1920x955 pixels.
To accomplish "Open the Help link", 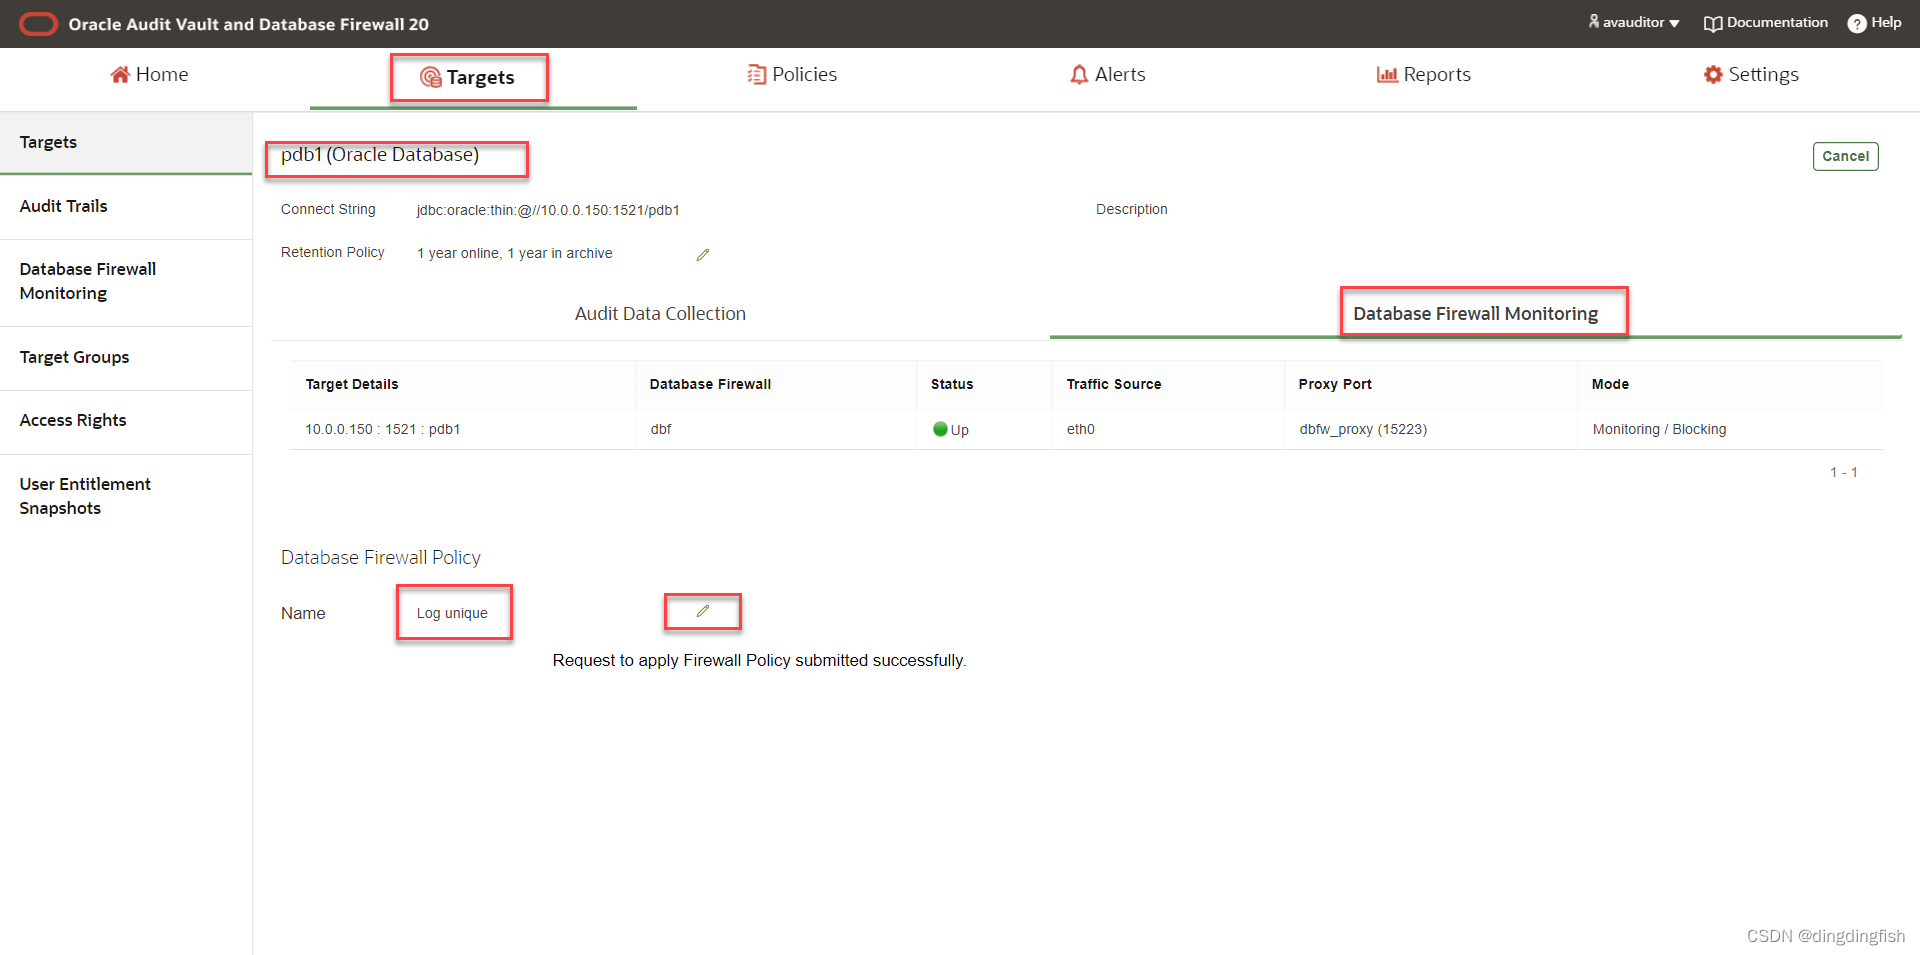I will 1875,22.
